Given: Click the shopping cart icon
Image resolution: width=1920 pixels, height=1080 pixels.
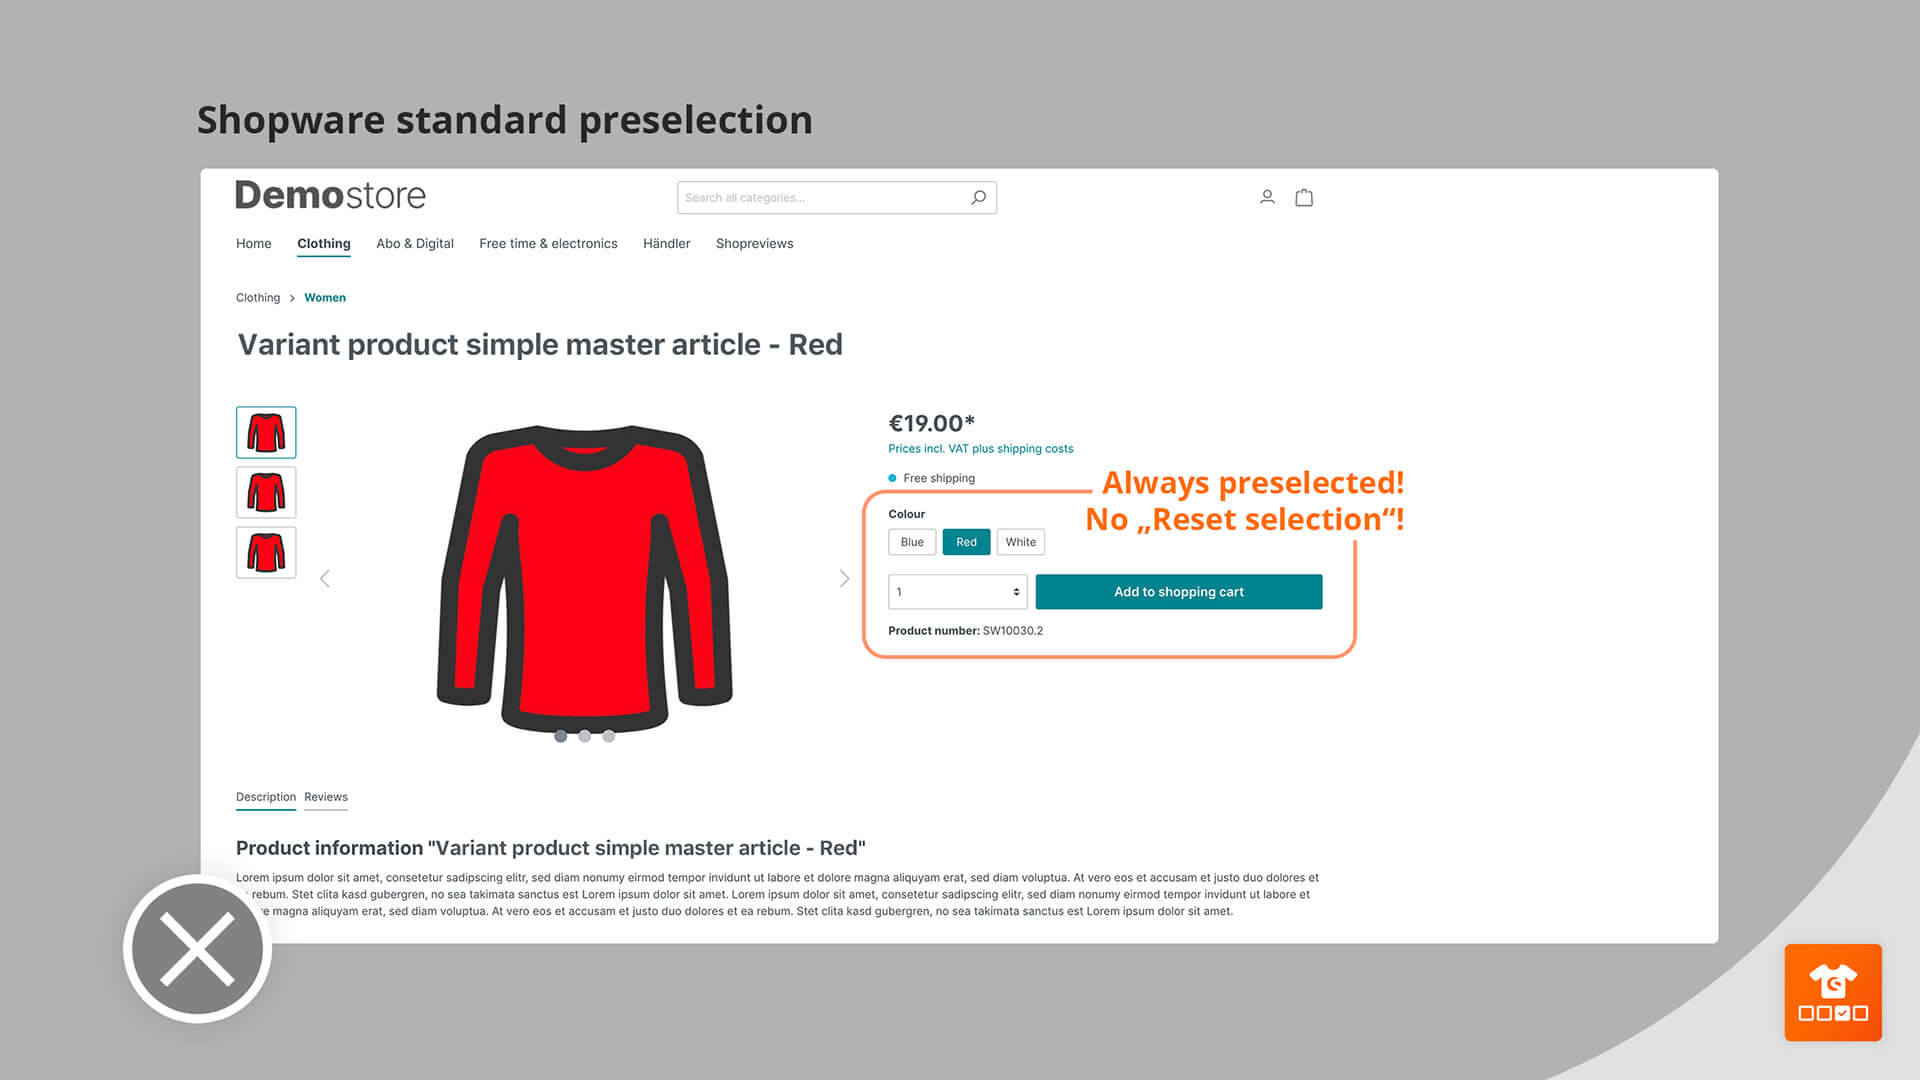Looking at the screenshot, I should (1304, 196).
